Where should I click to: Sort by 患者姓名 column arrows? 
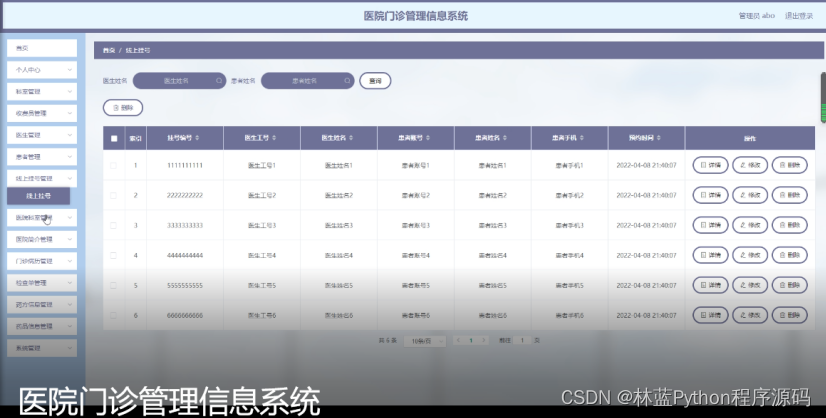pos(505,138)
